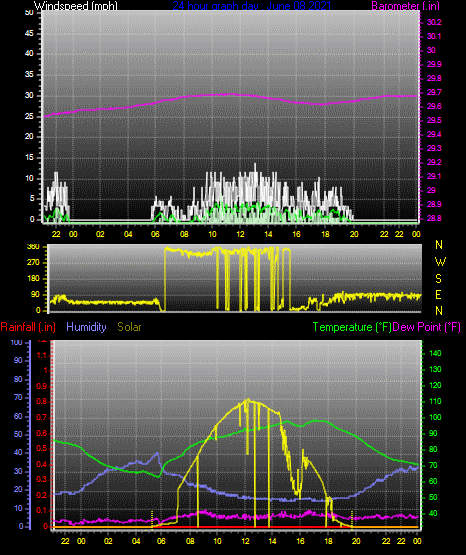This screenshot has width=466, height=555.
Task: Select the Humidity legend label
Action: (86, 327)
